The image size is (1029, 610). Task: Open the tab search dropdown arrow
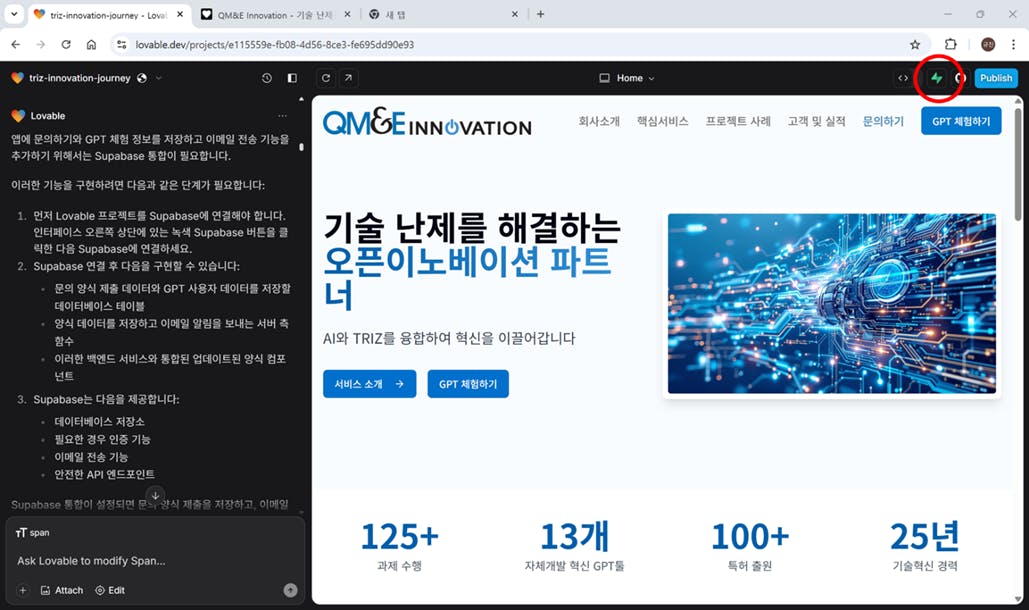(x=14, y=14)
